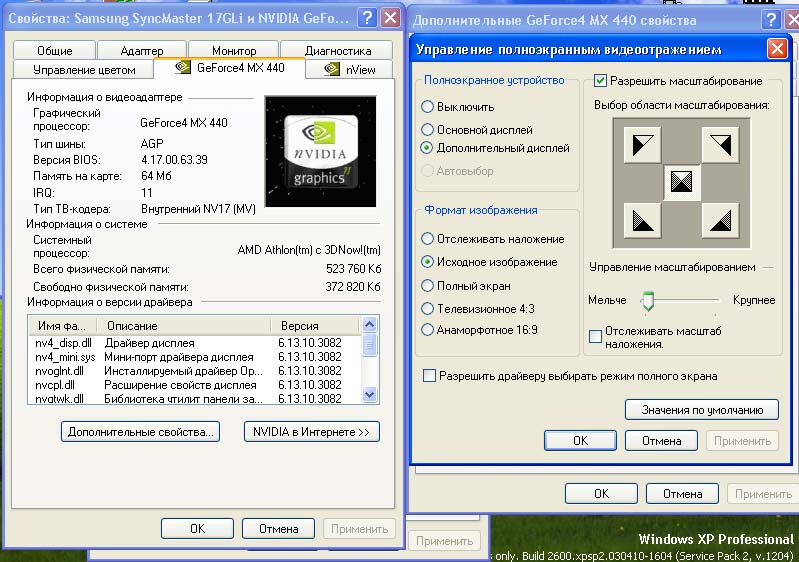Switch to the nView tab
This screenshot has height=562, width=799.
(350, 69)
